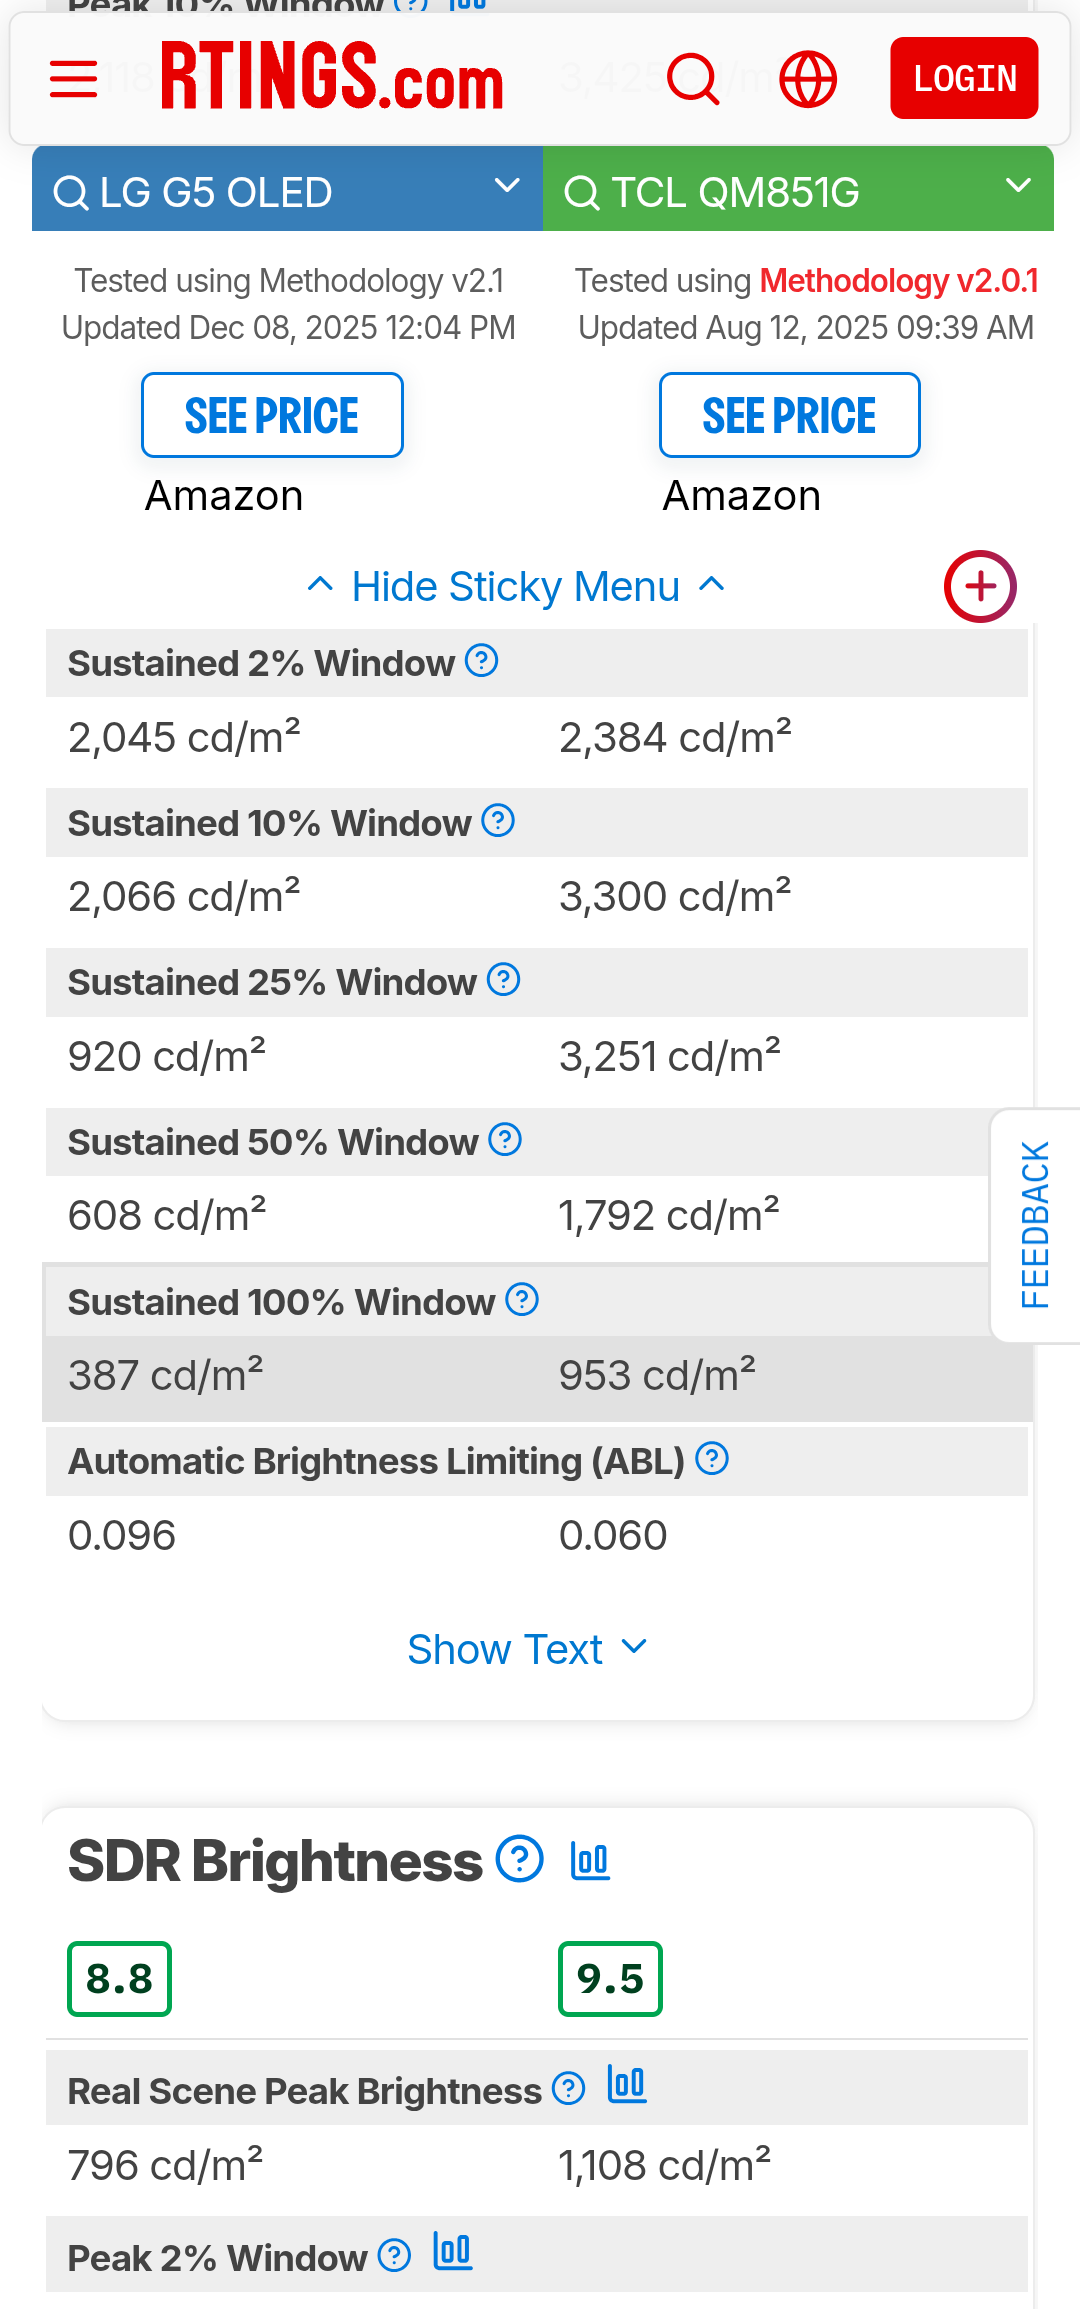The height and width of the screenshot is (2309, 1080).
Task: Click help icon beside Automatic Brightness Limiting
Action: click(x=712, y=1459)
